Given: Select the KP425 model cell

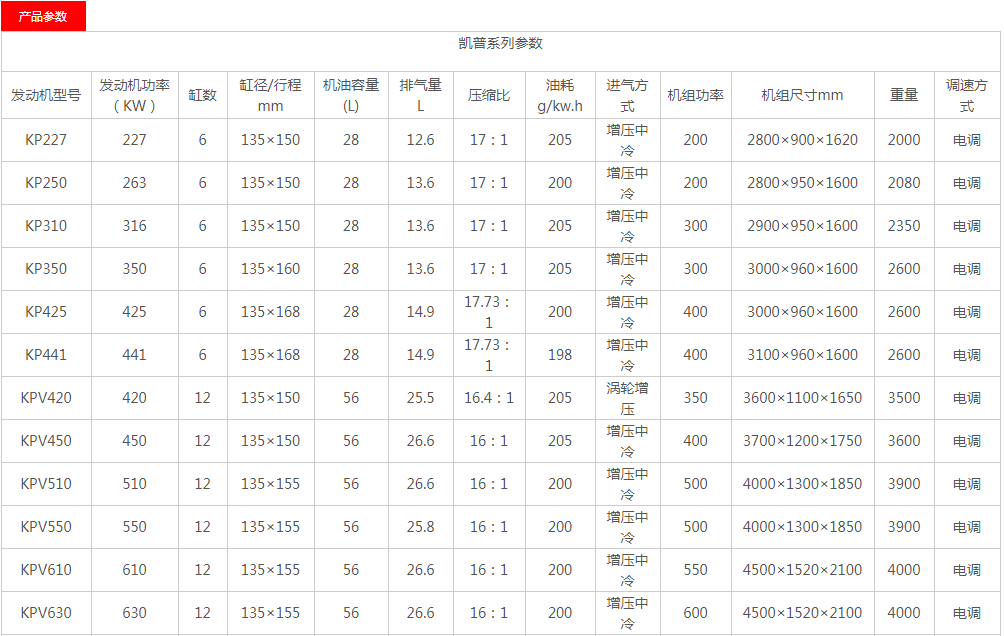Looking at the screenshot, I should [46, 311].
